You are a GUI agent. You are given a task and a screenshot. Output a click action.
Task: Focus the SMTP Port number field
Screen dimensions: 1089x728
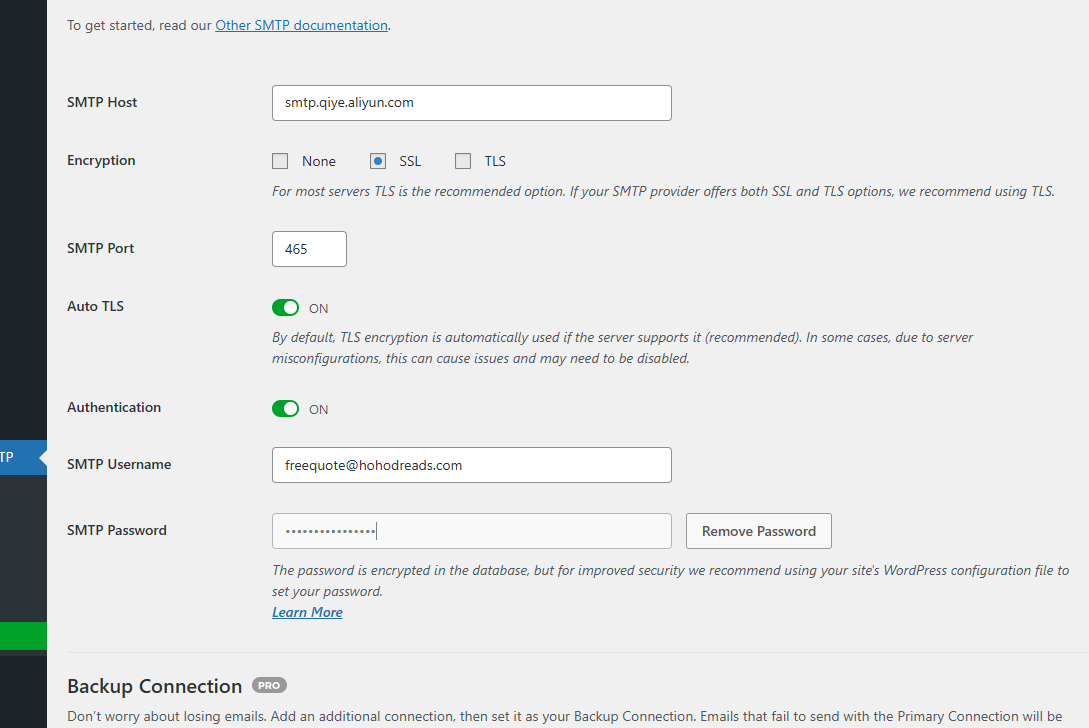pos(309,249)
